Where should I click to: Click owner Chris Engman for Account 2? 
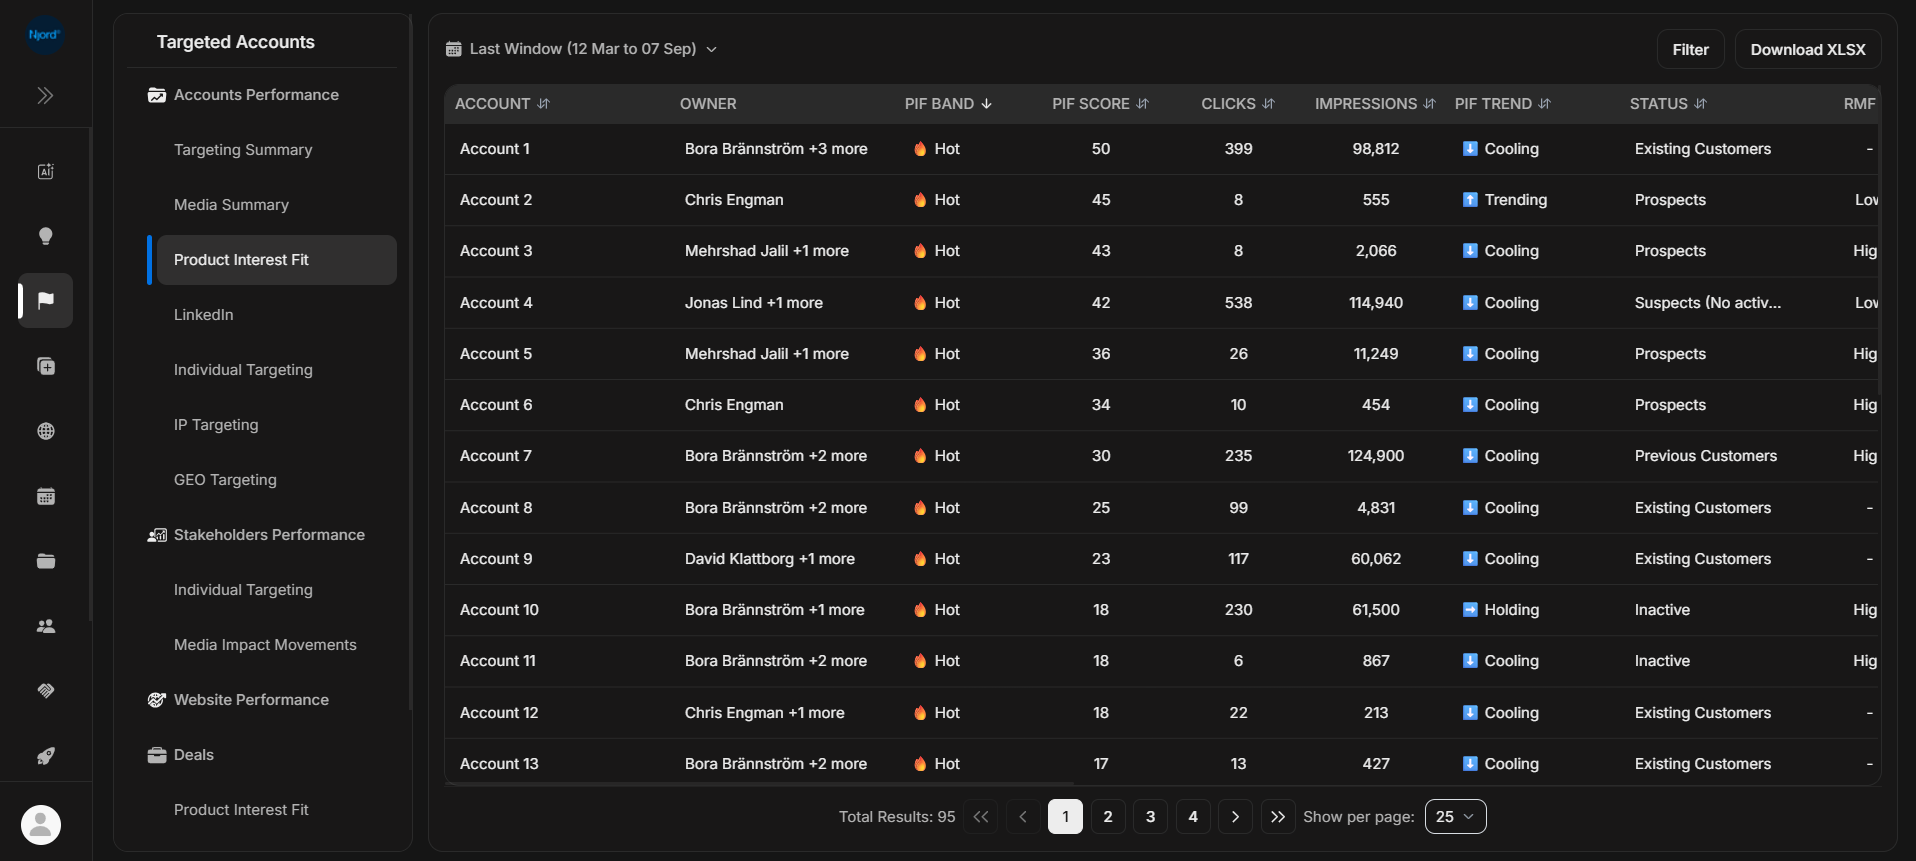click(734, 200)
